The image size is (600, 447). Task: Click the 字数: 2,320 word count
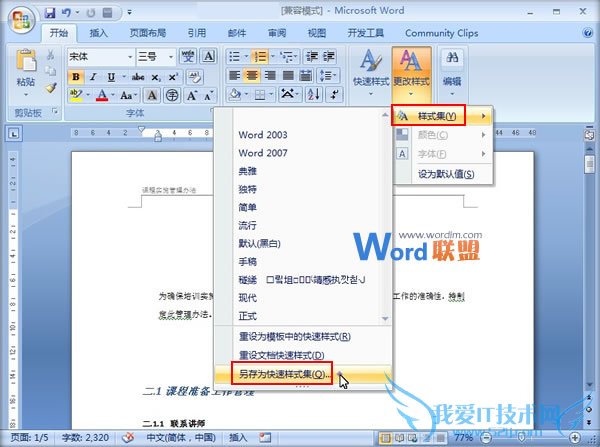click(x=85, y=437)
